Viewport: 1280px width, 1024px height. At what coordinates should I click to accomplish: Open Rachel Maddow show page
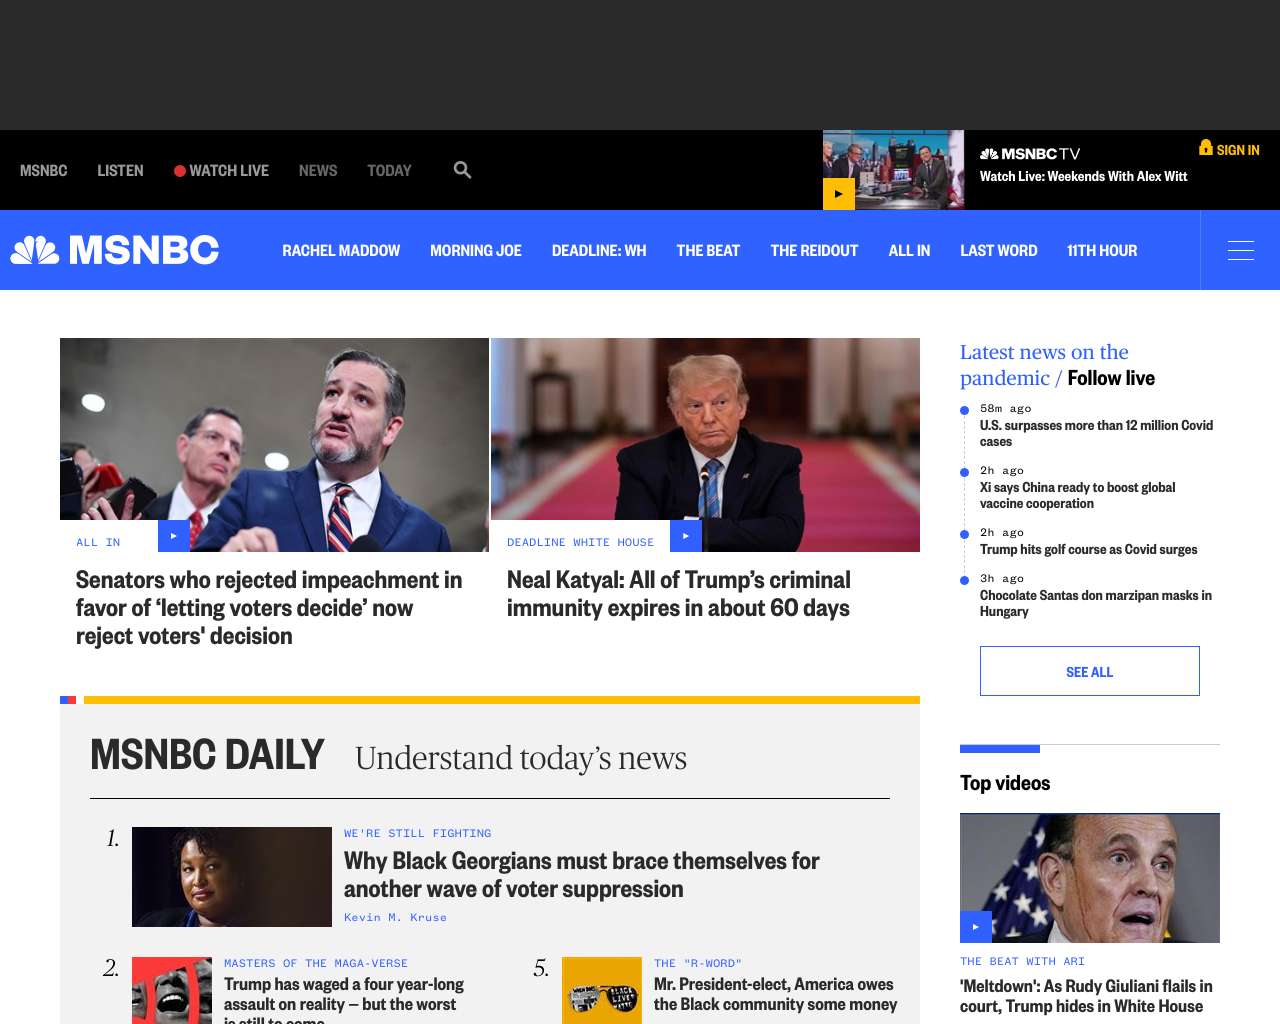341,251
